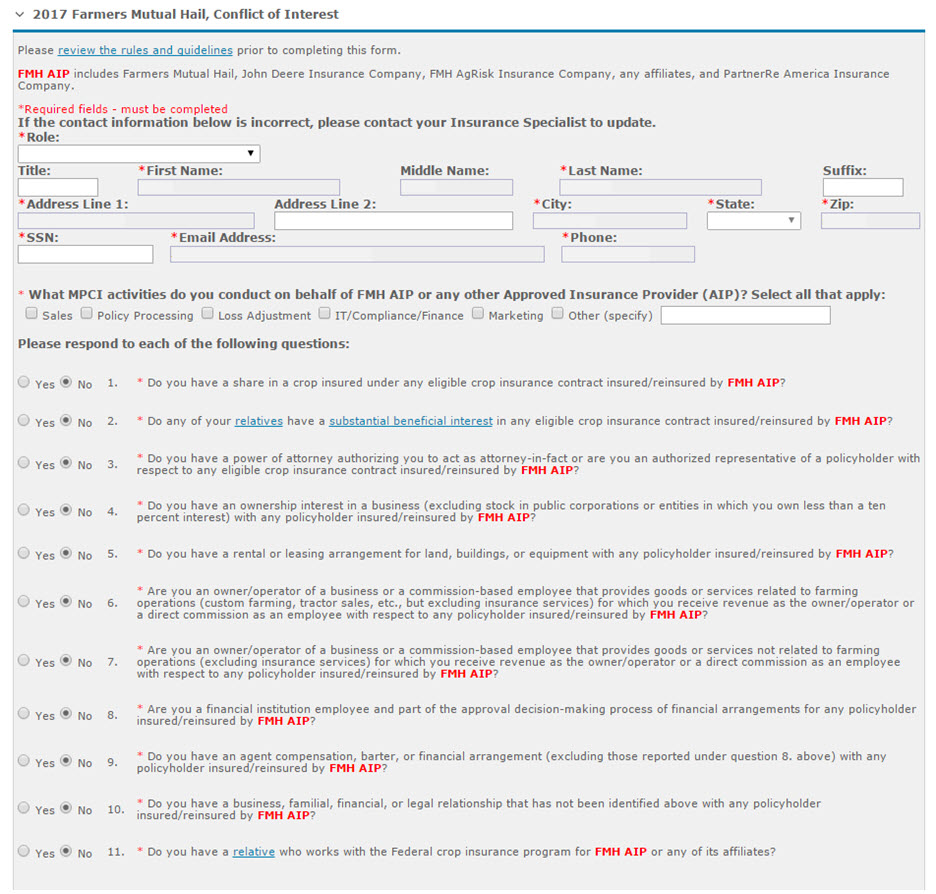Click the relatives link in question 2

pyautogui.click(x=259, y=421)
